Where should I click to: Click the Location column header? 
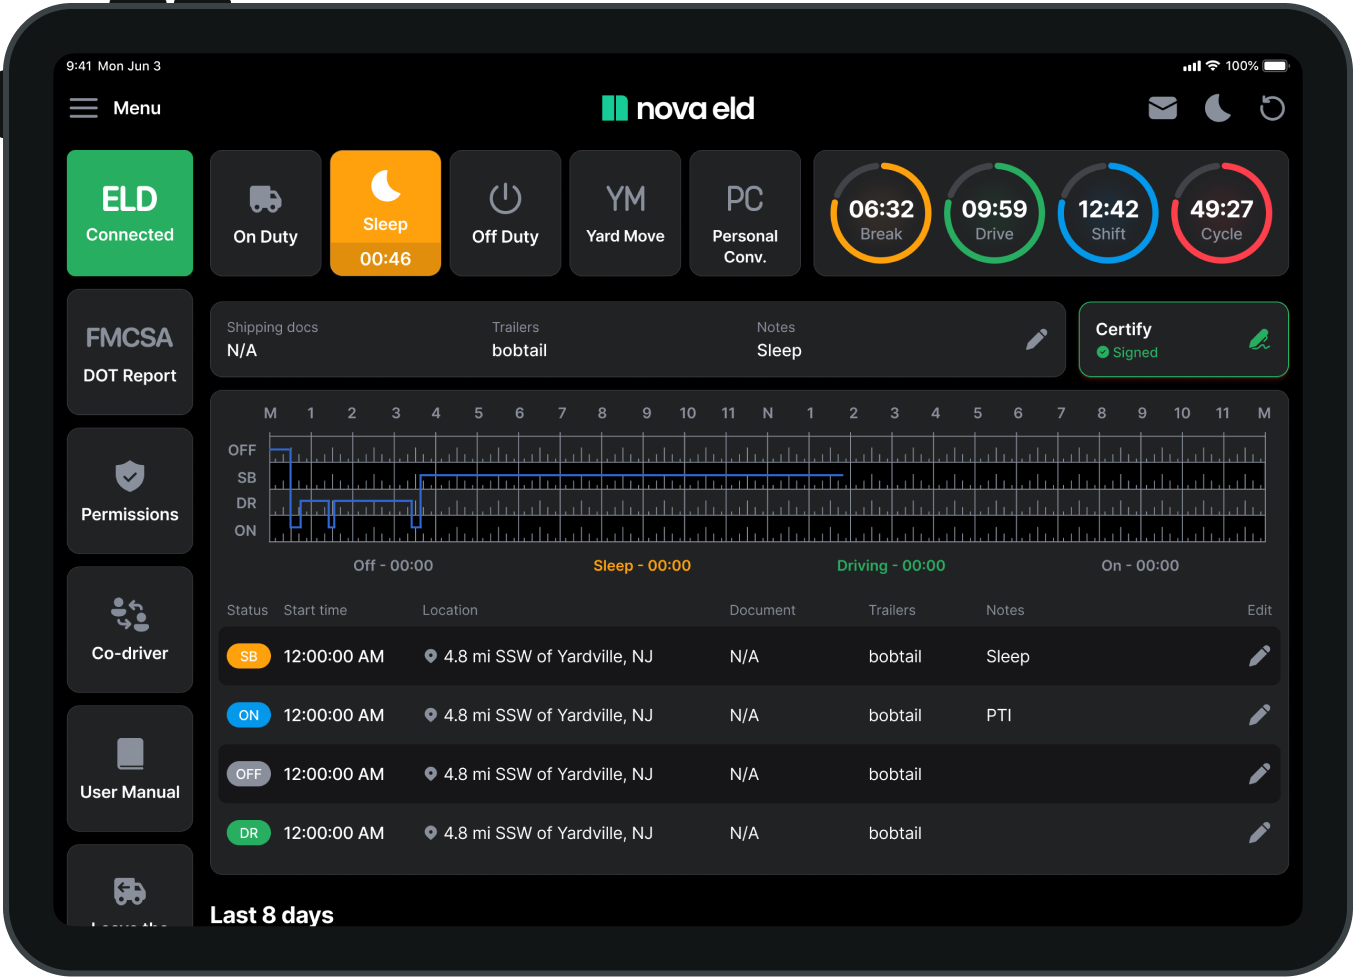coord(450,610)
